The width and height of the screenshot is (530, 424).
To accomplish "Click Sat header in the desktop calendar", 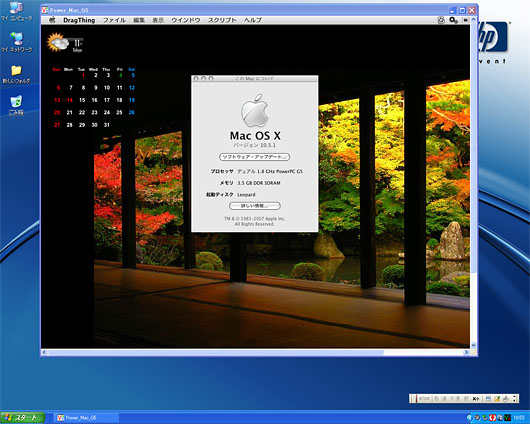I will tap(132, 69).
